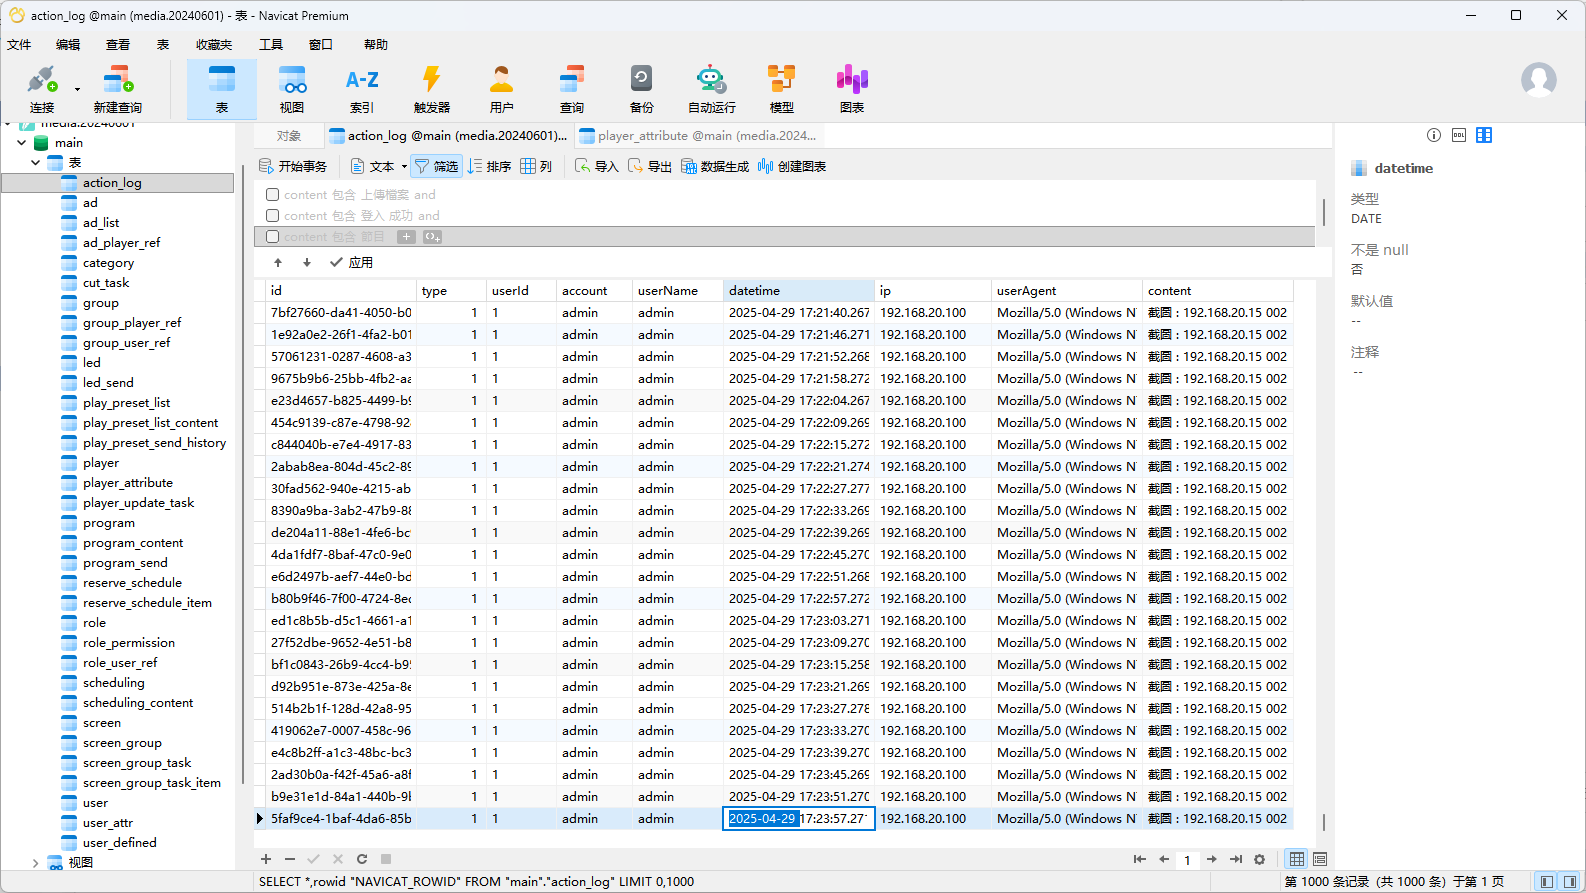Open the 视图 view toolbar icon
The width and height of the screenshot is (1586, 893).
point(292,88)
